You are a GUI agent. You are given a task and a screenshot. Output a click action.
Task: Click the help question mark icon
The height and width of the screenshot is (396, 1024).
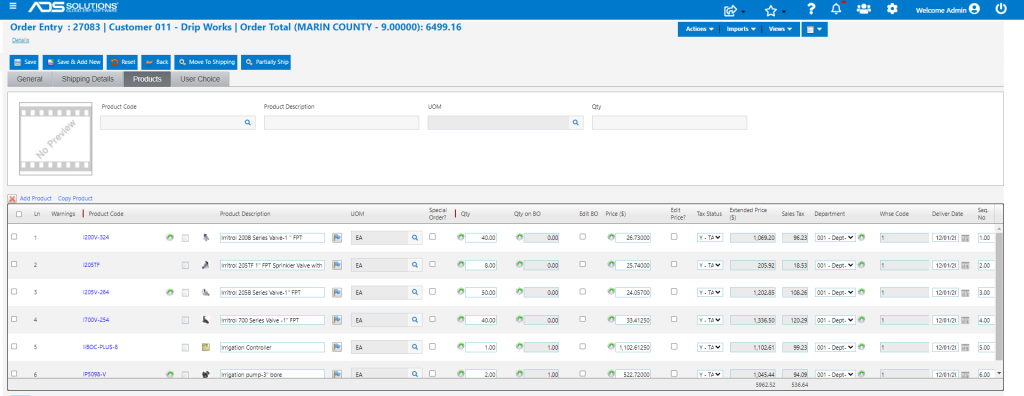[x=811, y=9]
